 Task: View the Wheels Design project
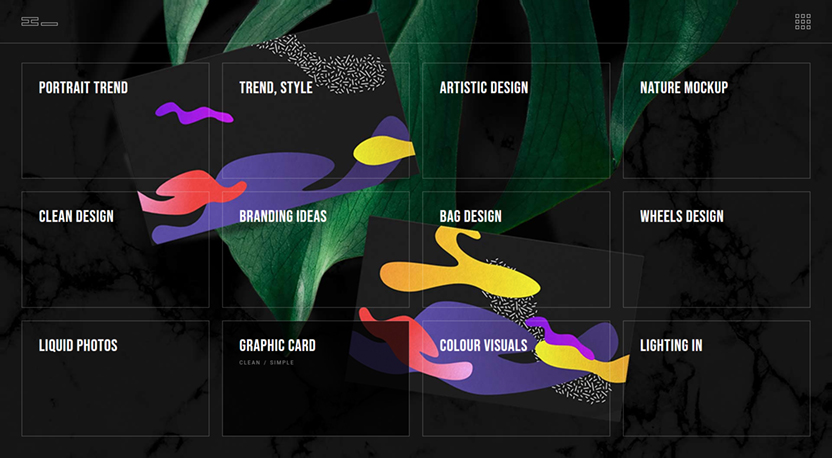(716, 249)
